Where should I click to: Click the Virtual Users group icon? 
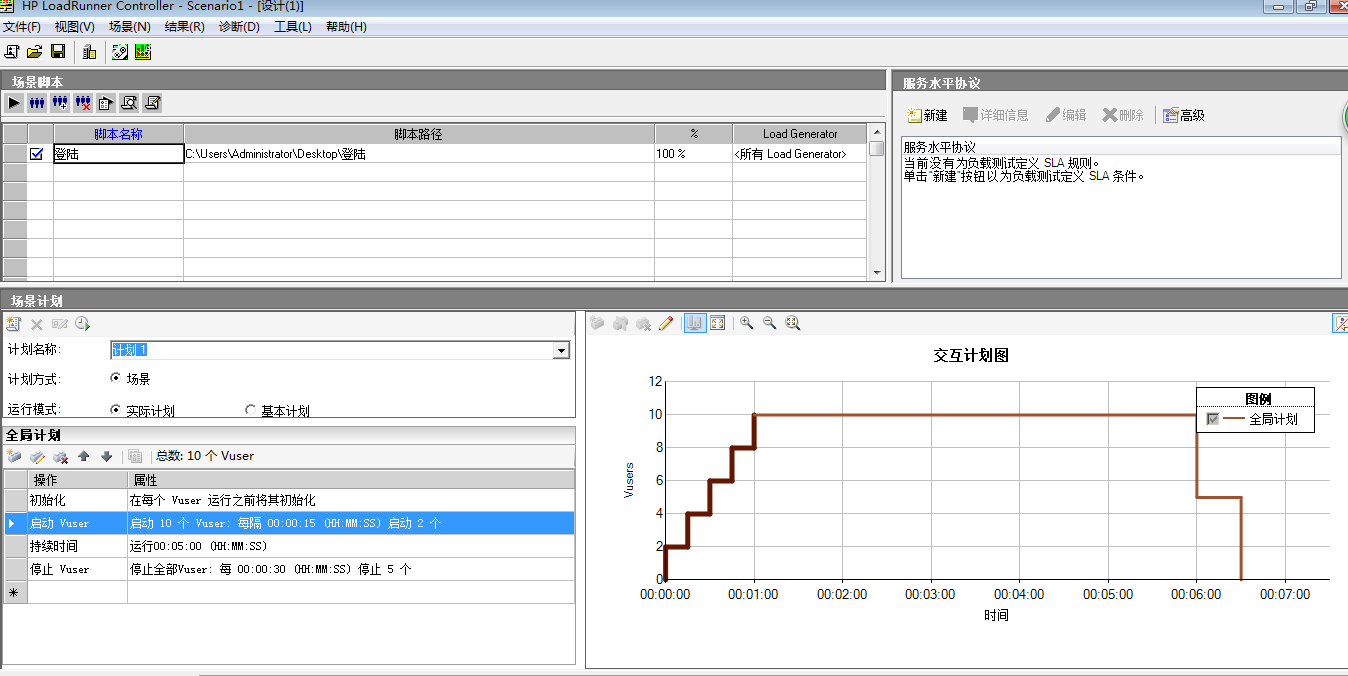(x=37, y=102)
